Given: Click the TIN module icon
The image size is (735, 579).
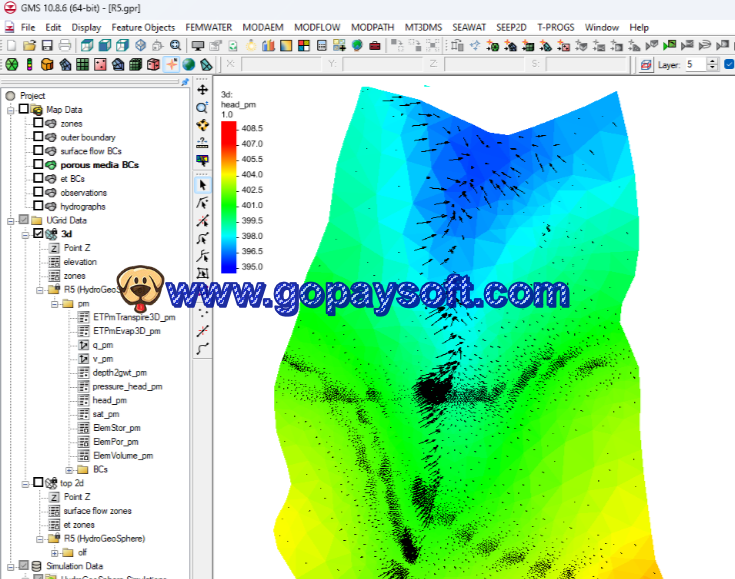Looking at the screenshot, I should coord(12,64).
